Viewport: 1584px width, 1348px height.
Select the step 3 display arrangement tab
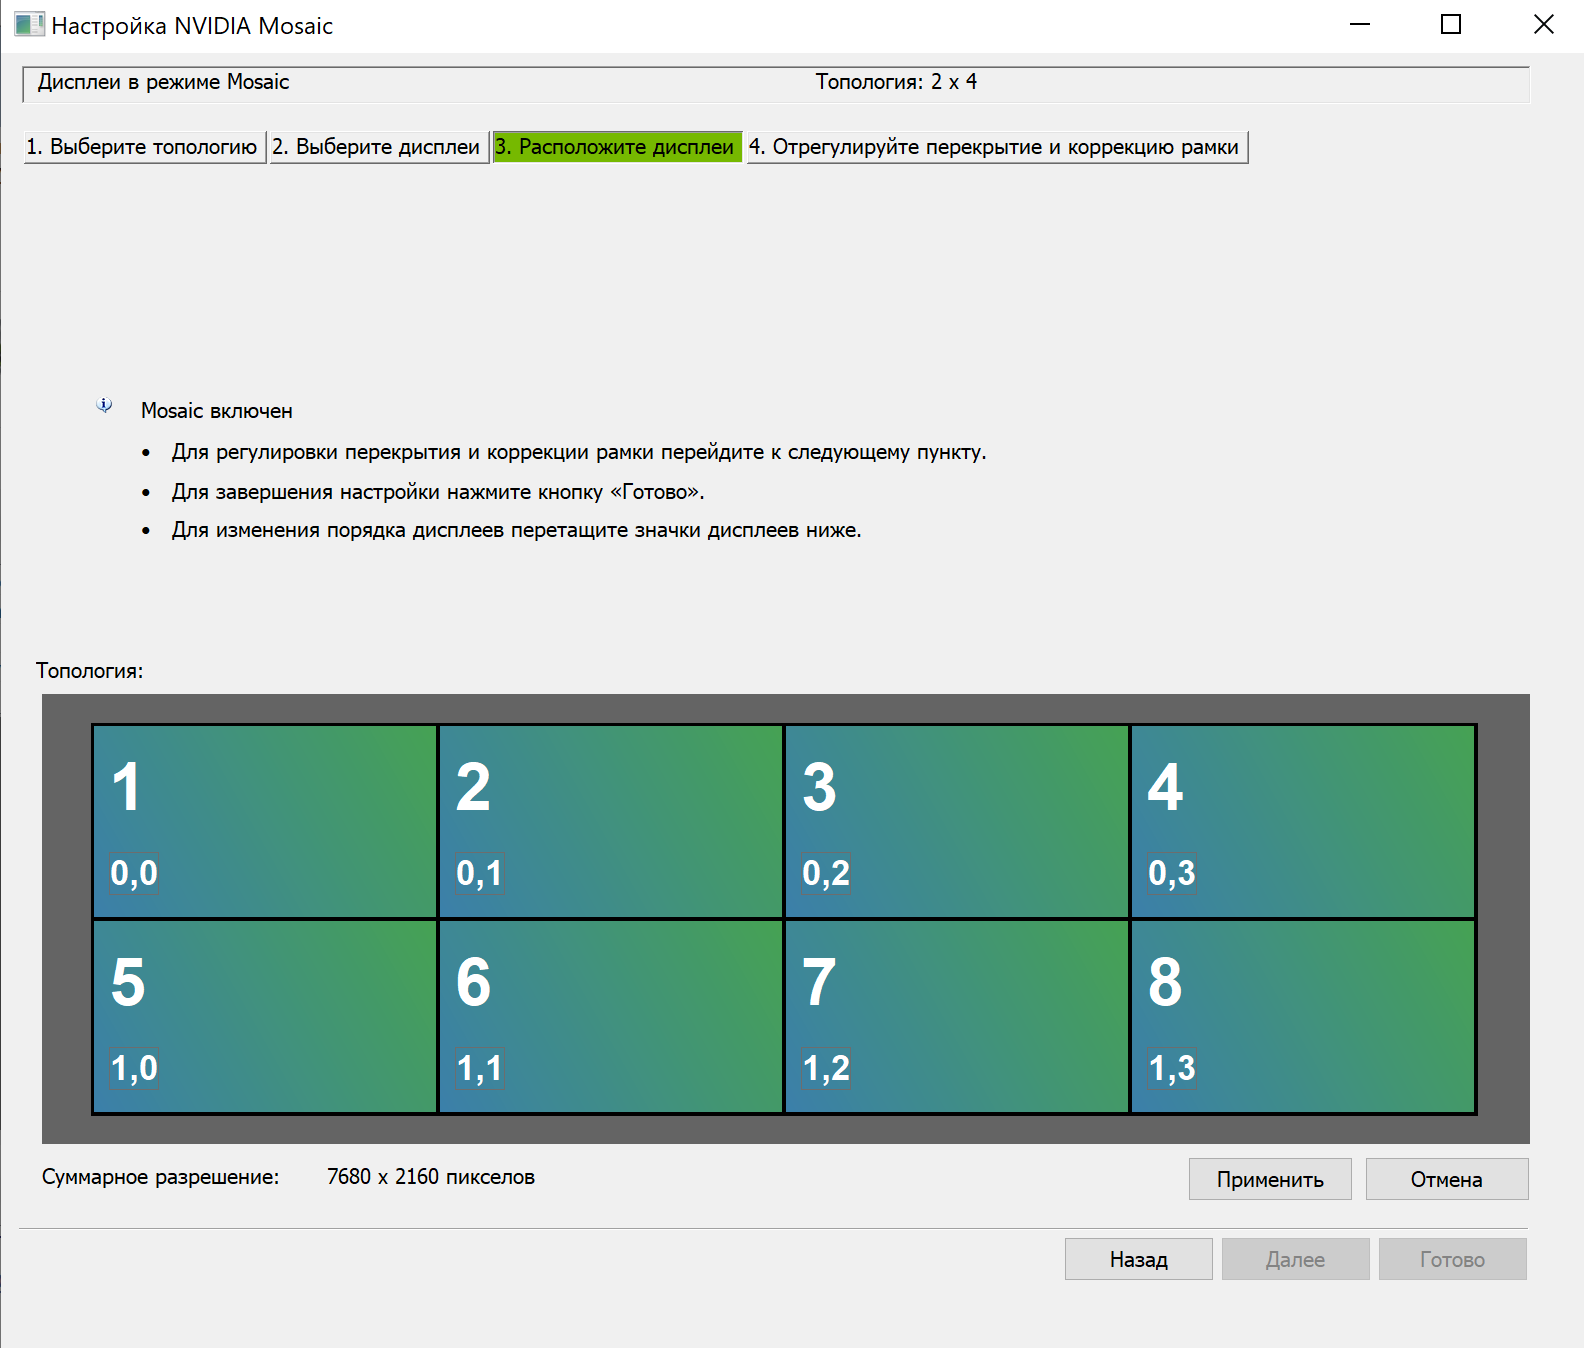(617, 147)
